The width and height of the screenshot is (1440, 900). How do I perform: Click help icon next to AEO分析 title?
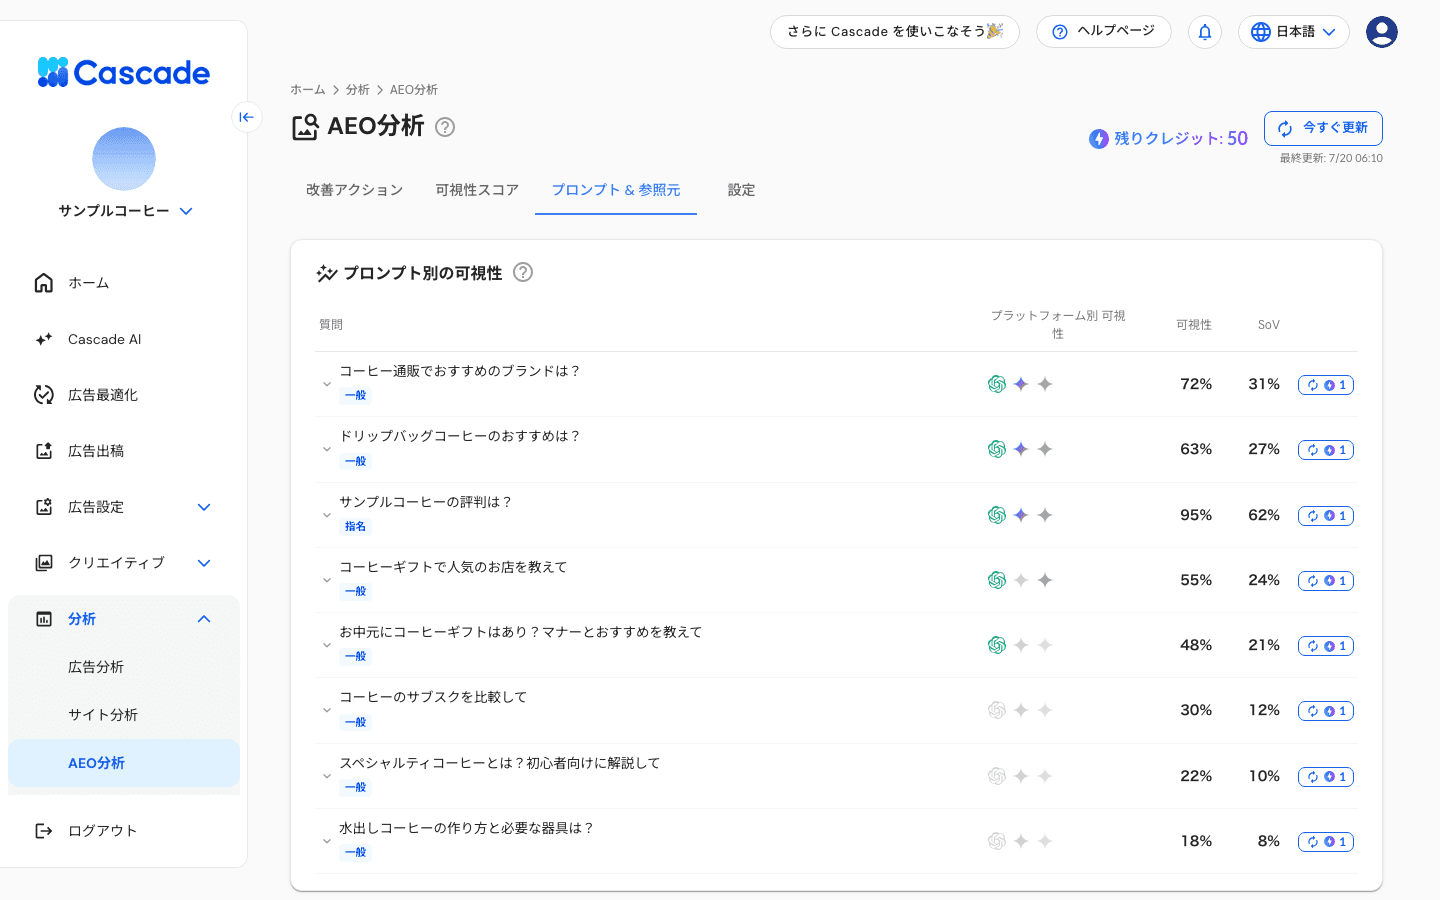point(445,127)
